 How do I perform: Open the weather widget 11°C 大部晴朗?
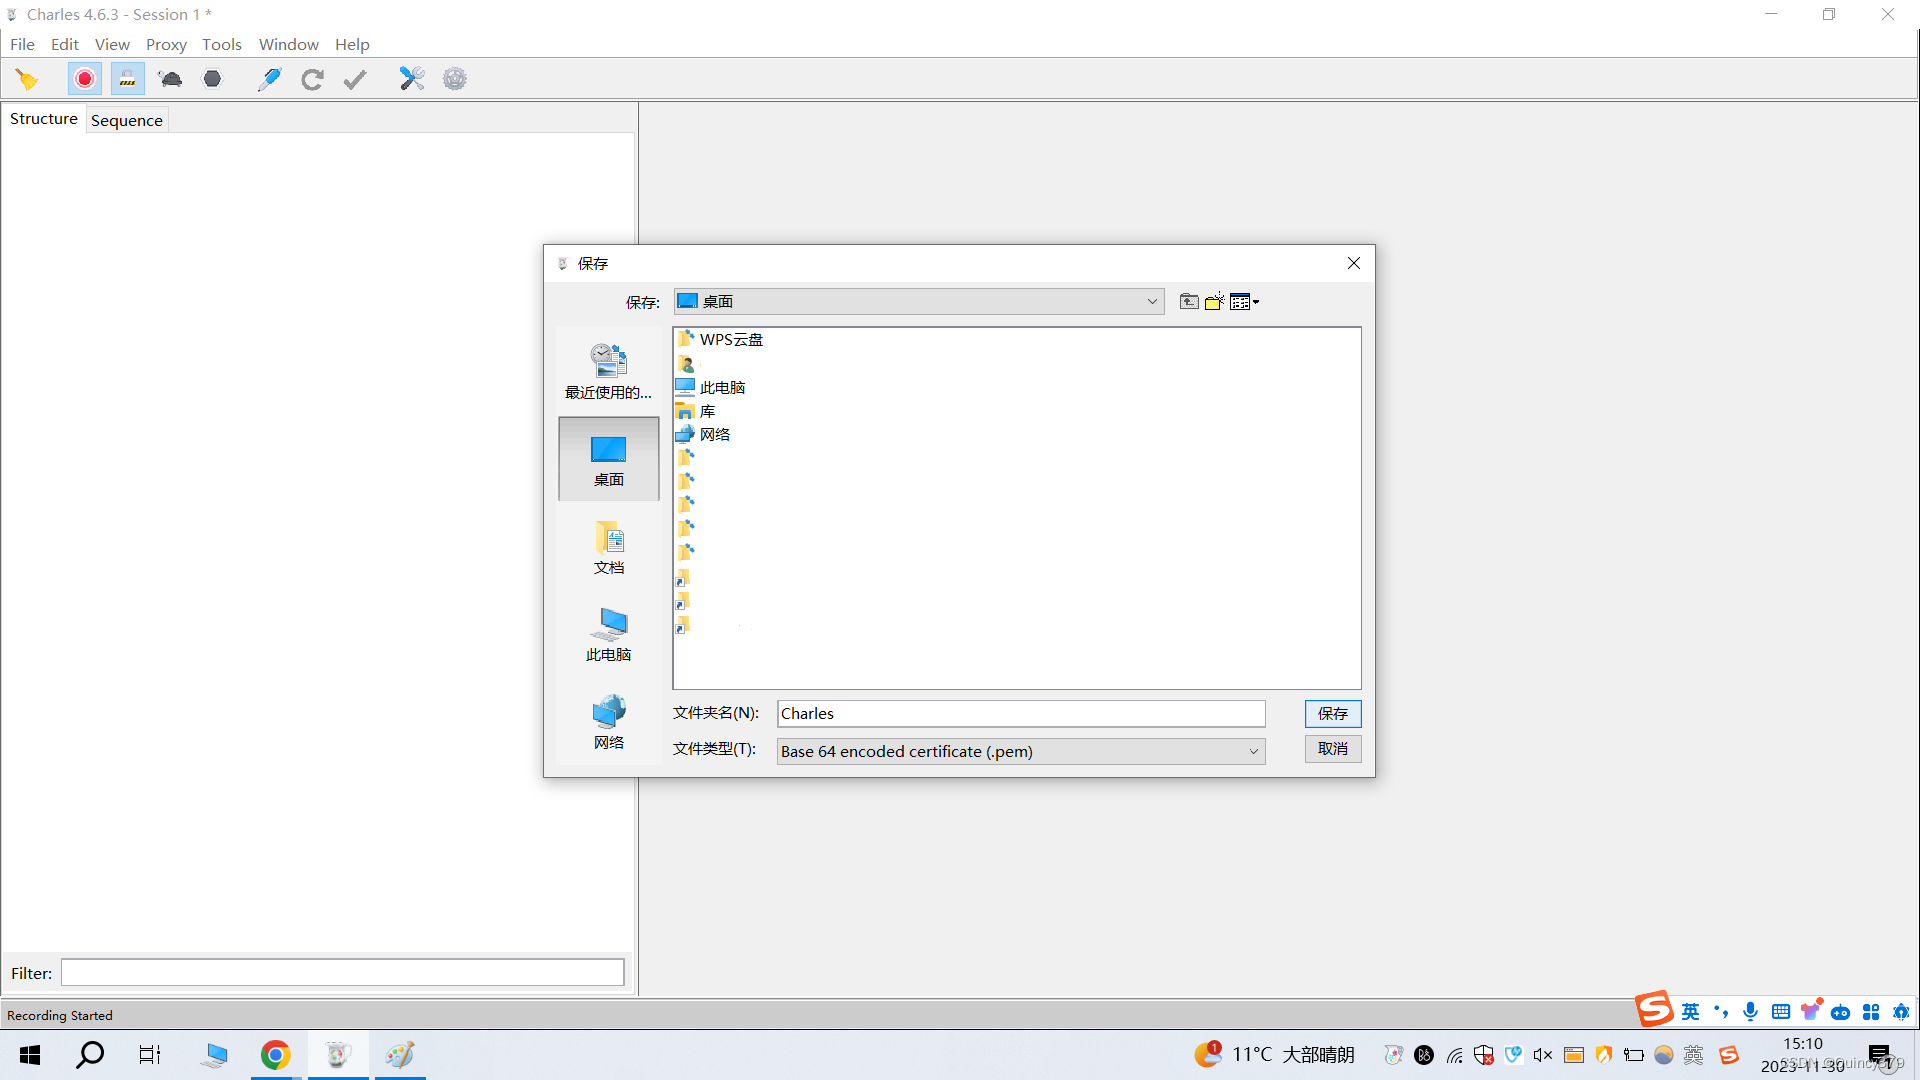(x=1275, y=1054)
